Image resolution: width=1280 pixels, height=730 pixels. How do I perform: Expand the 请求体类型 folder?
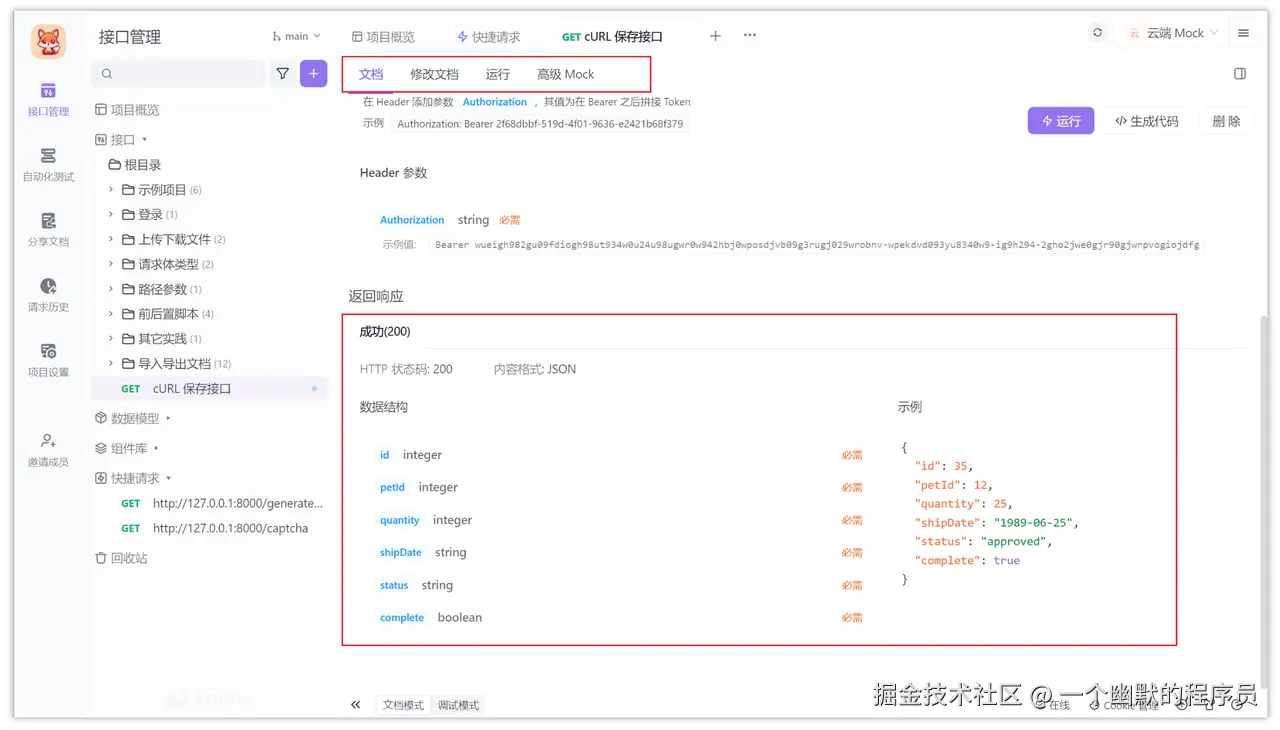111,264
